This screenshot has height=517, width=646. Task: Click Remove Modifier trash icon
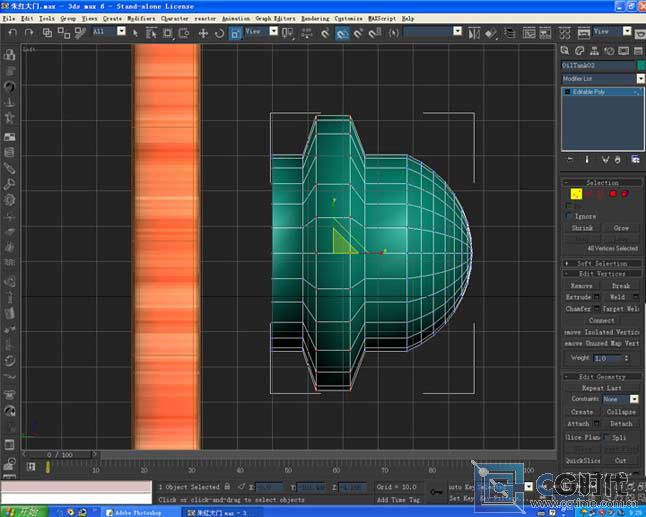(617, 159)
